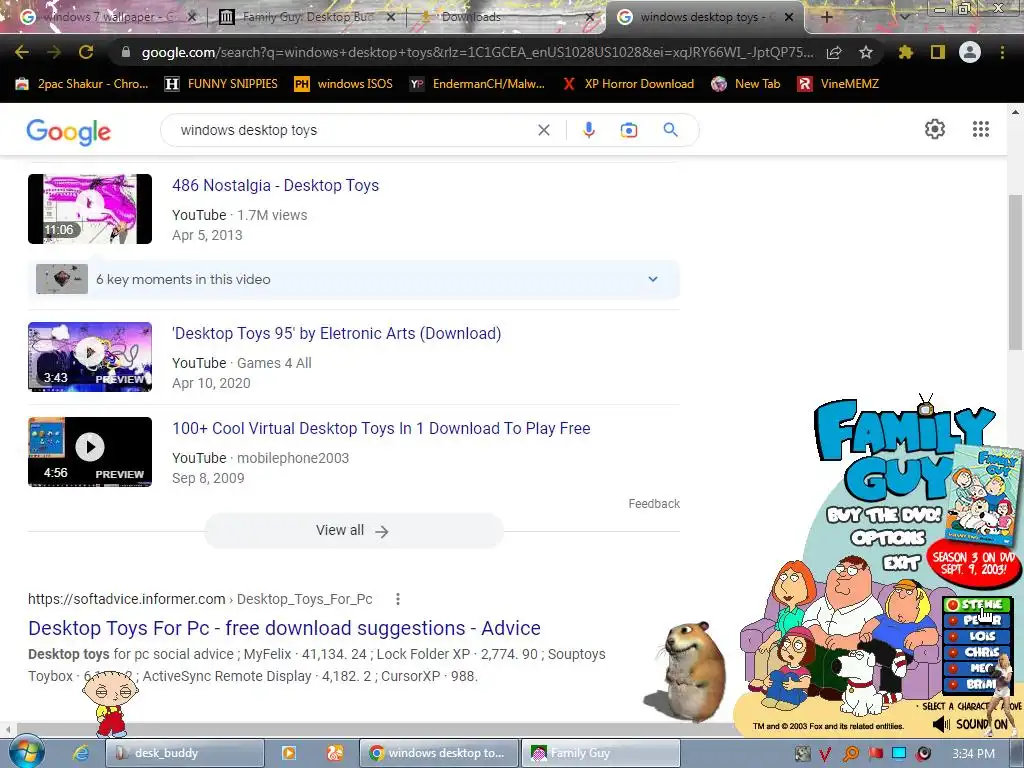Click the red flag tray icon
Image resolution: width=1024 pixels, height=768 pixels.
point(875,754)
